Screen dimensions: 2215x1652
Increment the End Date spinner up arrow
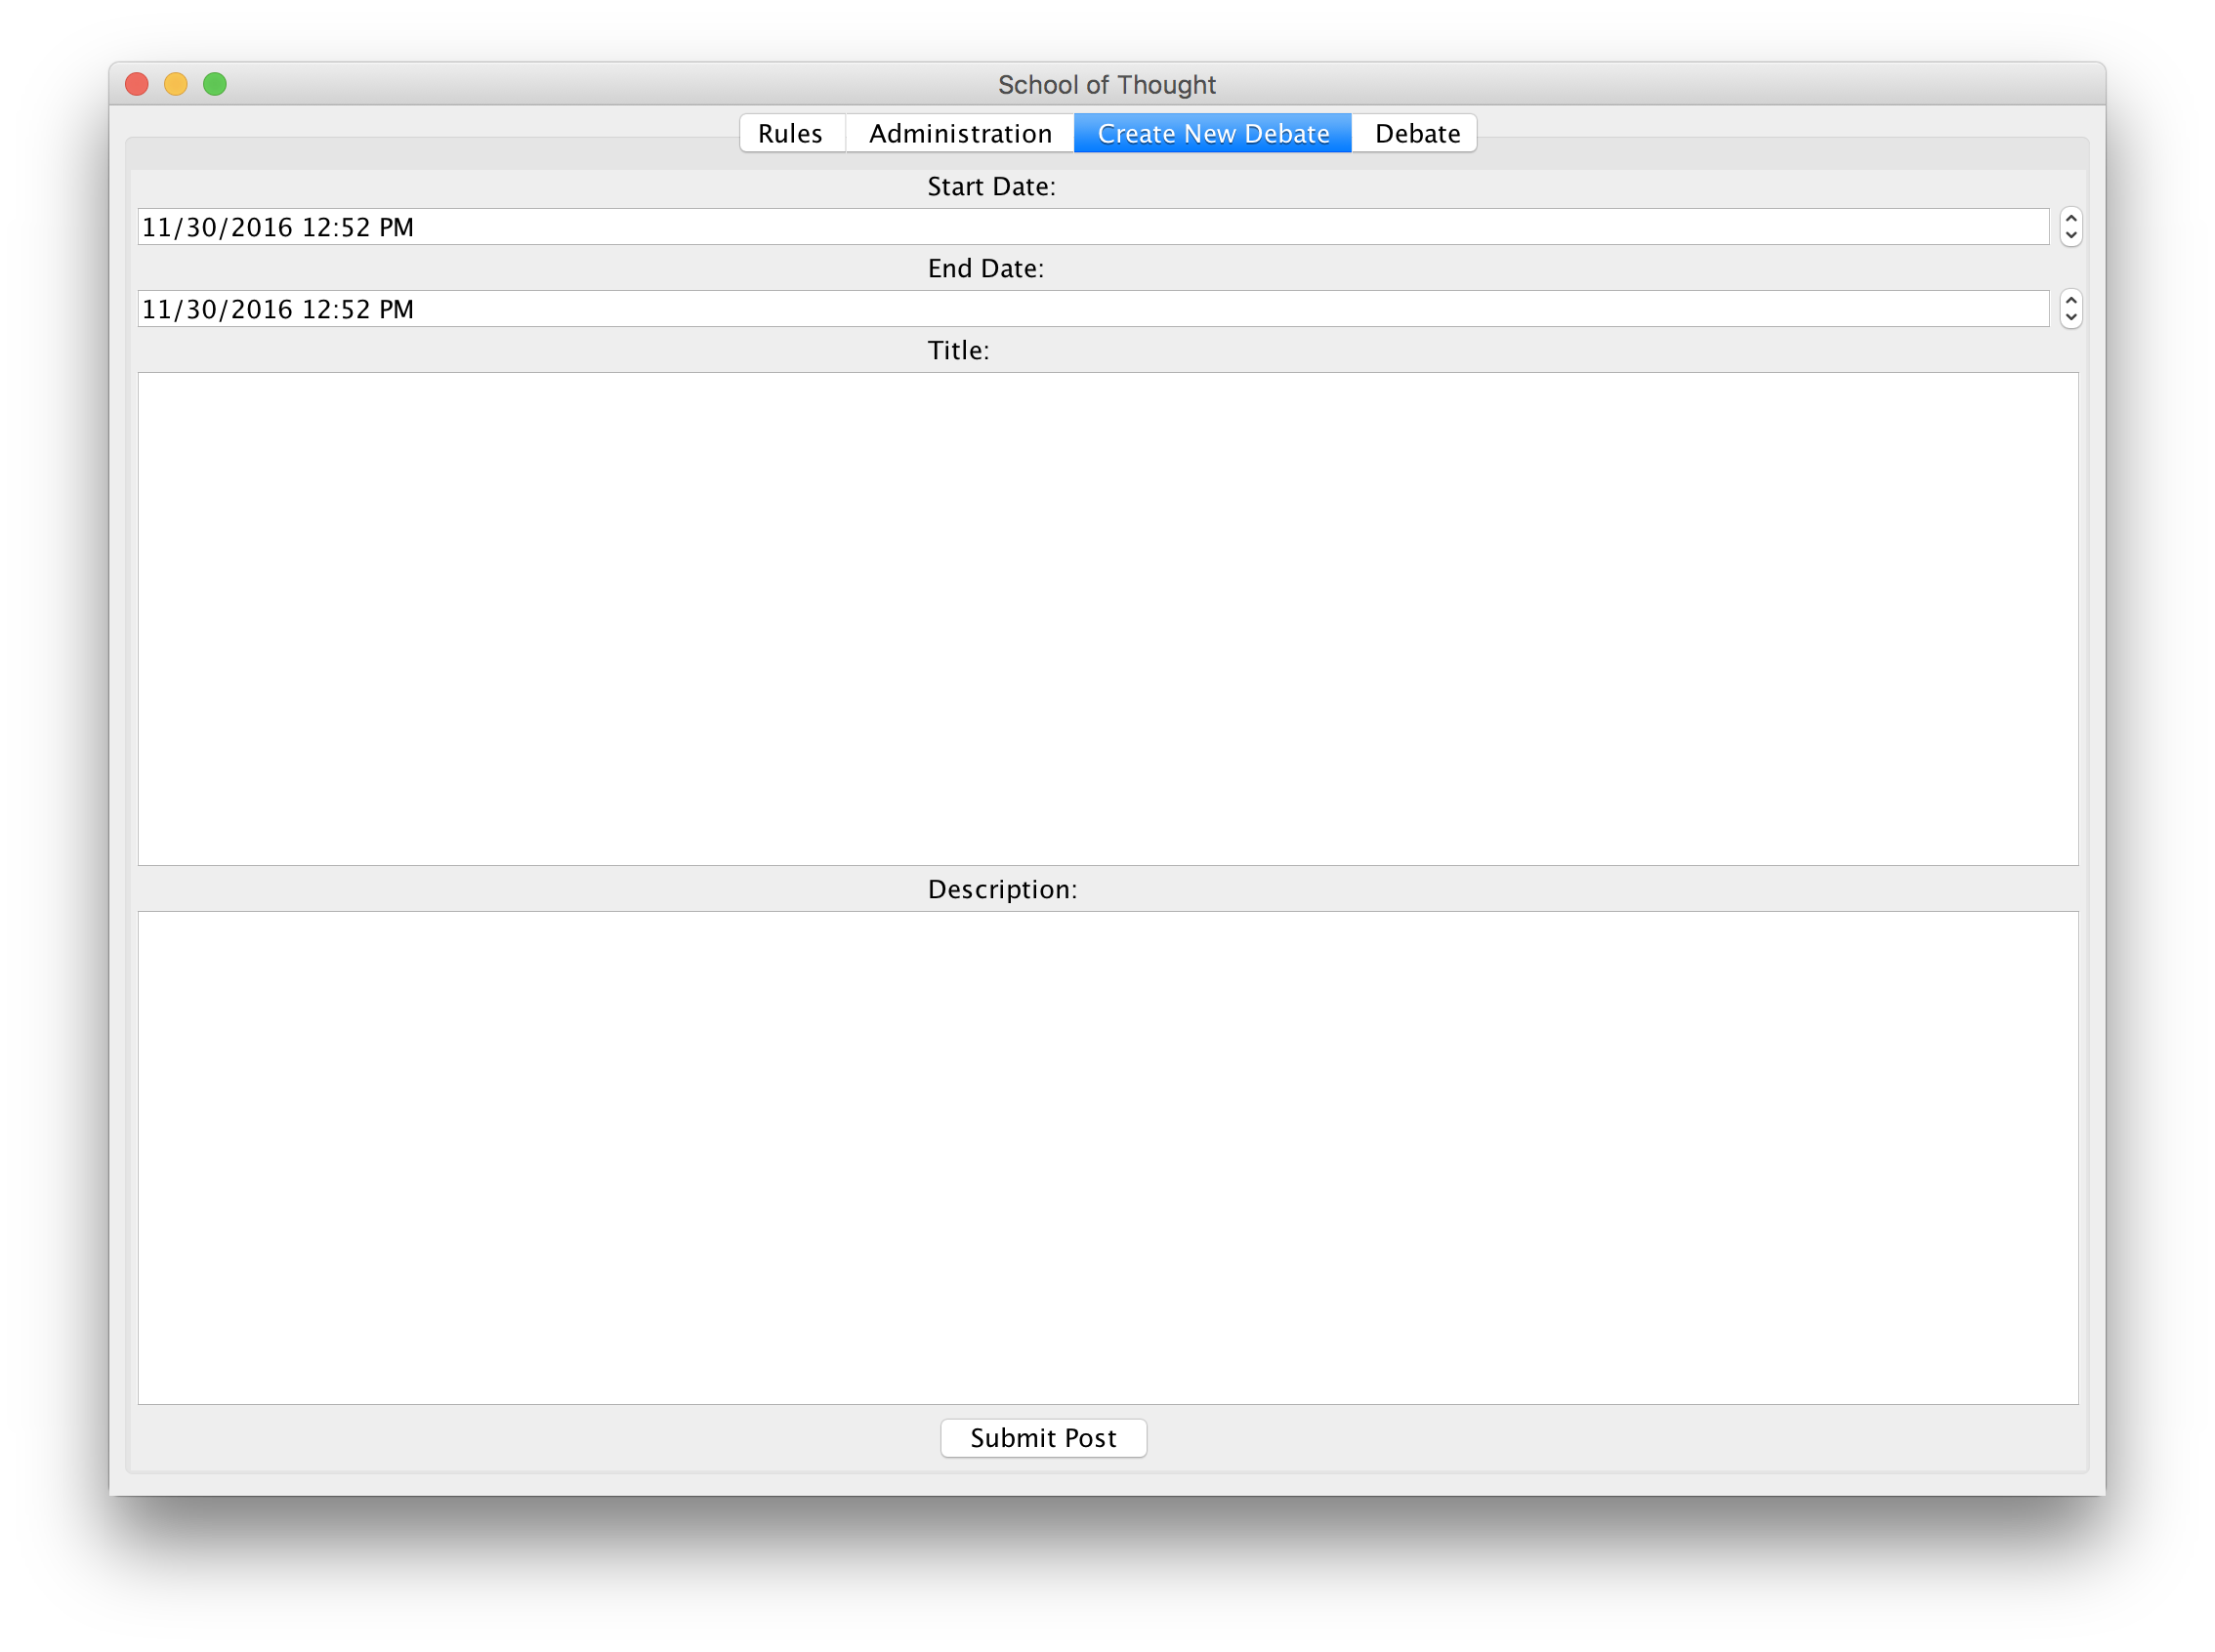(2071, 300)
